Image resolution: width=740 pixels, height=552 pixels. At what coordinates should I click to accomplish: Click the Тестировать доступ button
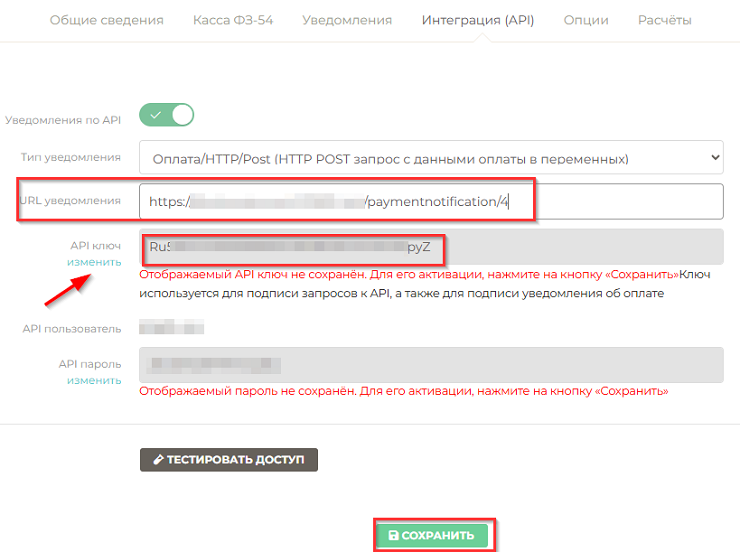coord(229,460)
